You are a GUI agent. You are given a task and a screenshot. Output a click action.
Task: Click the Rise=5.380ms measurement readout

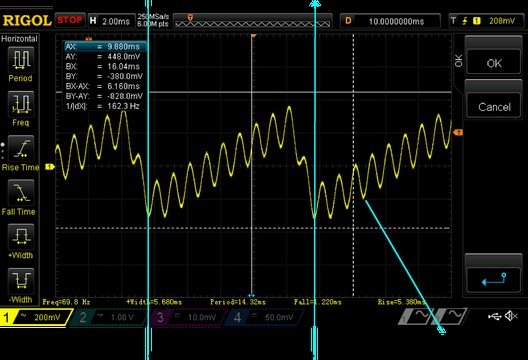pyautogui.click(x=401, y=302)
